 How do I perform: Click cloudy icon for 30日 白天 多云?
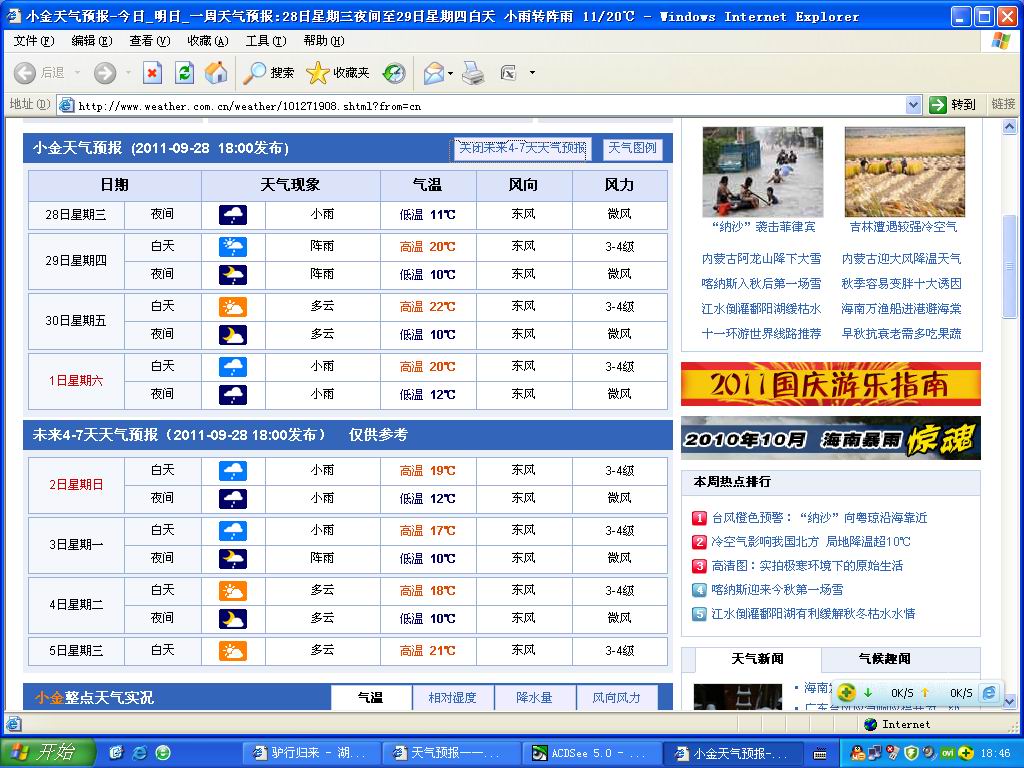[x=233, y=307]
